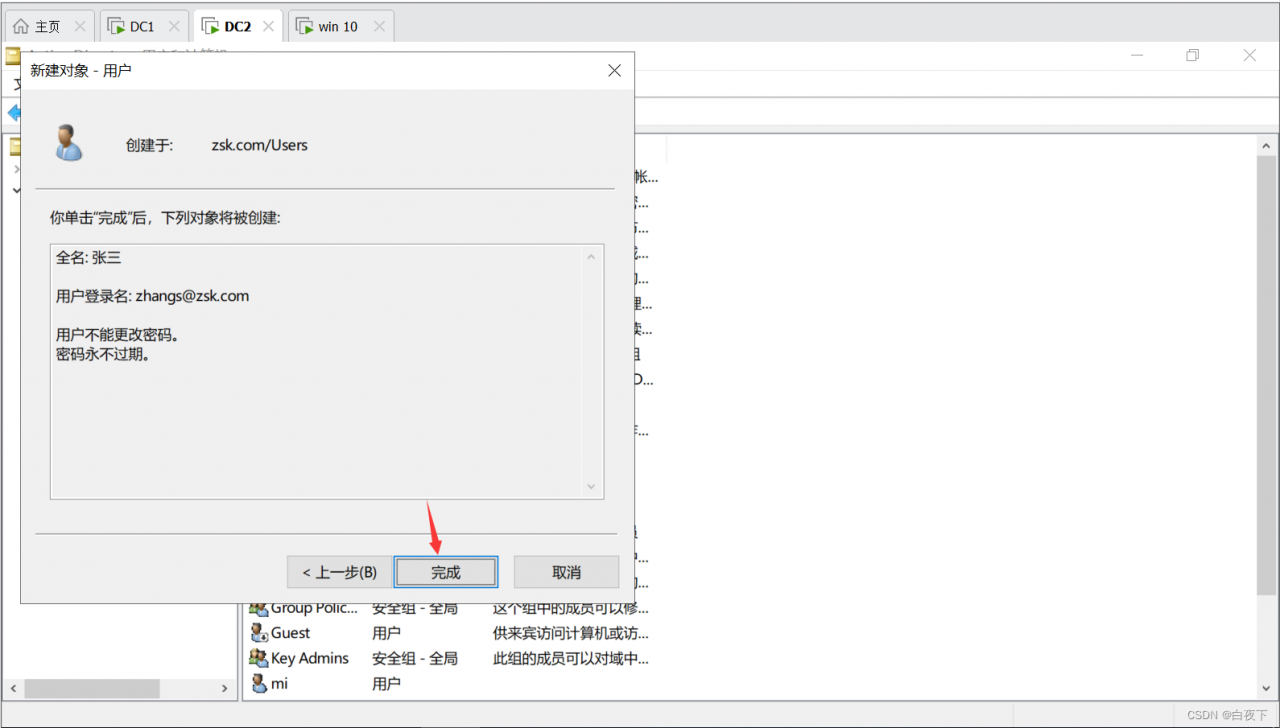Click the left pane's horizontal scrollbar thumb
The width and height of the screenshot is (1280, 728).
92,689
